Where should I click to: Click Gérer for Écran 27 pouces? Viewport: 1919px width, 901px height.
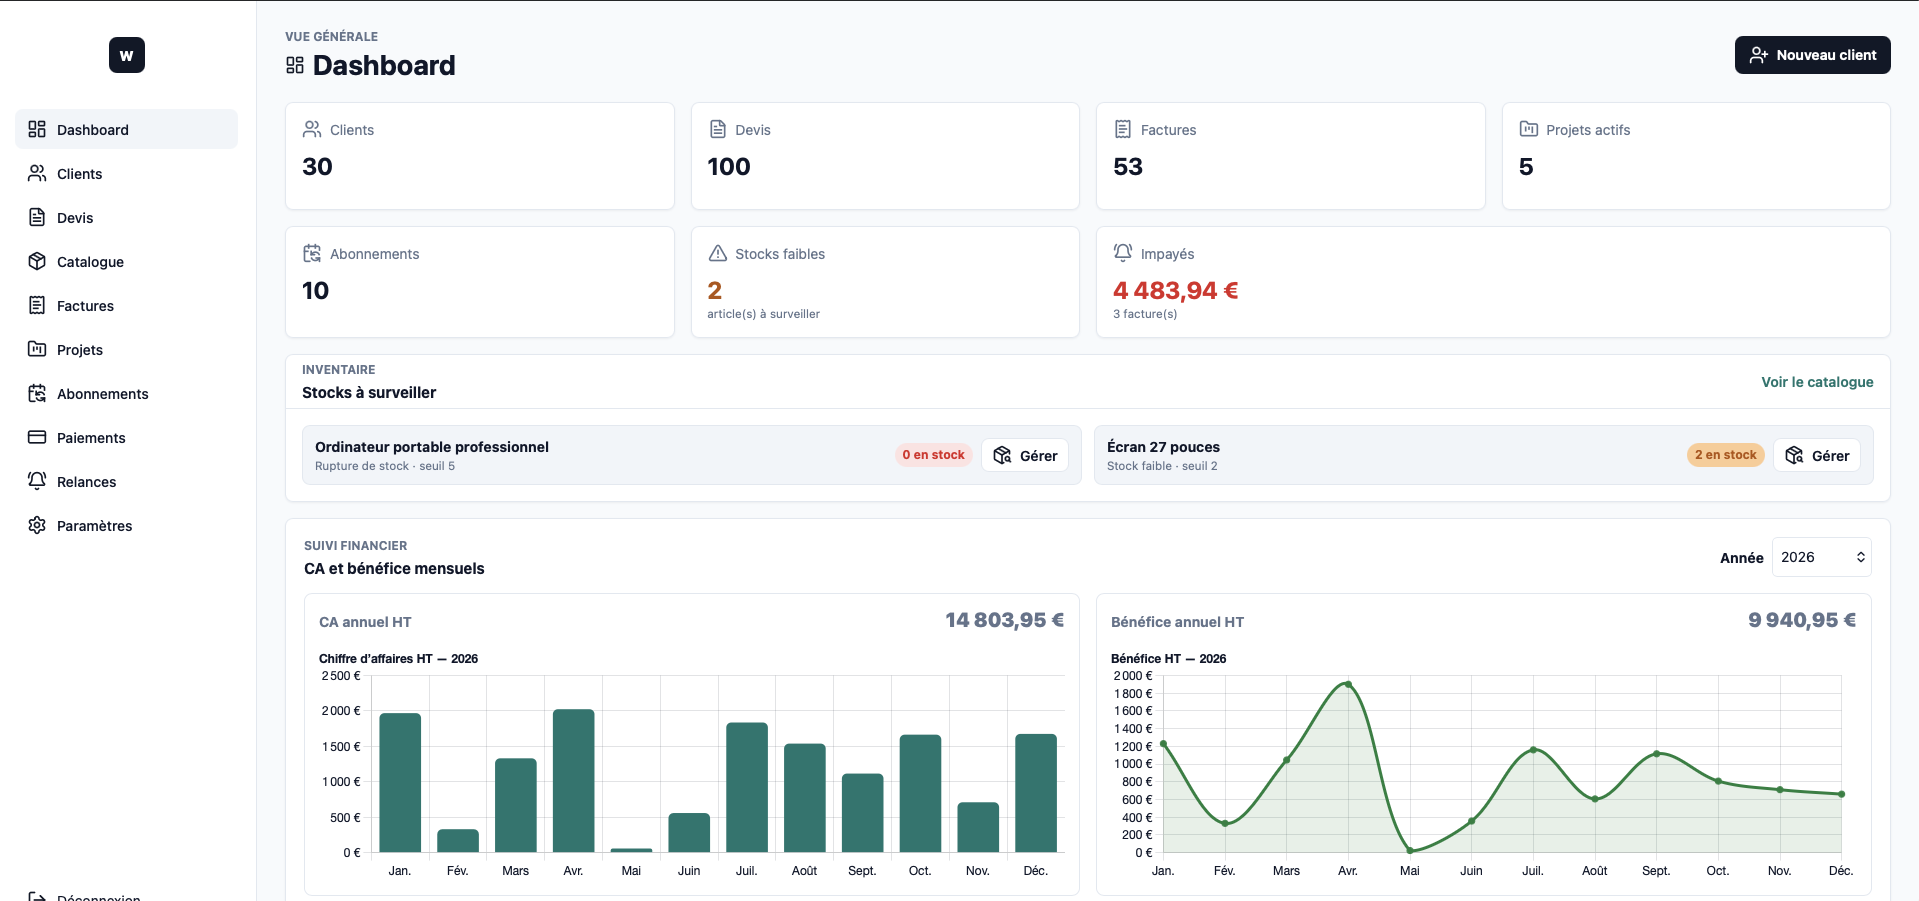click(x=1817, y=455)
